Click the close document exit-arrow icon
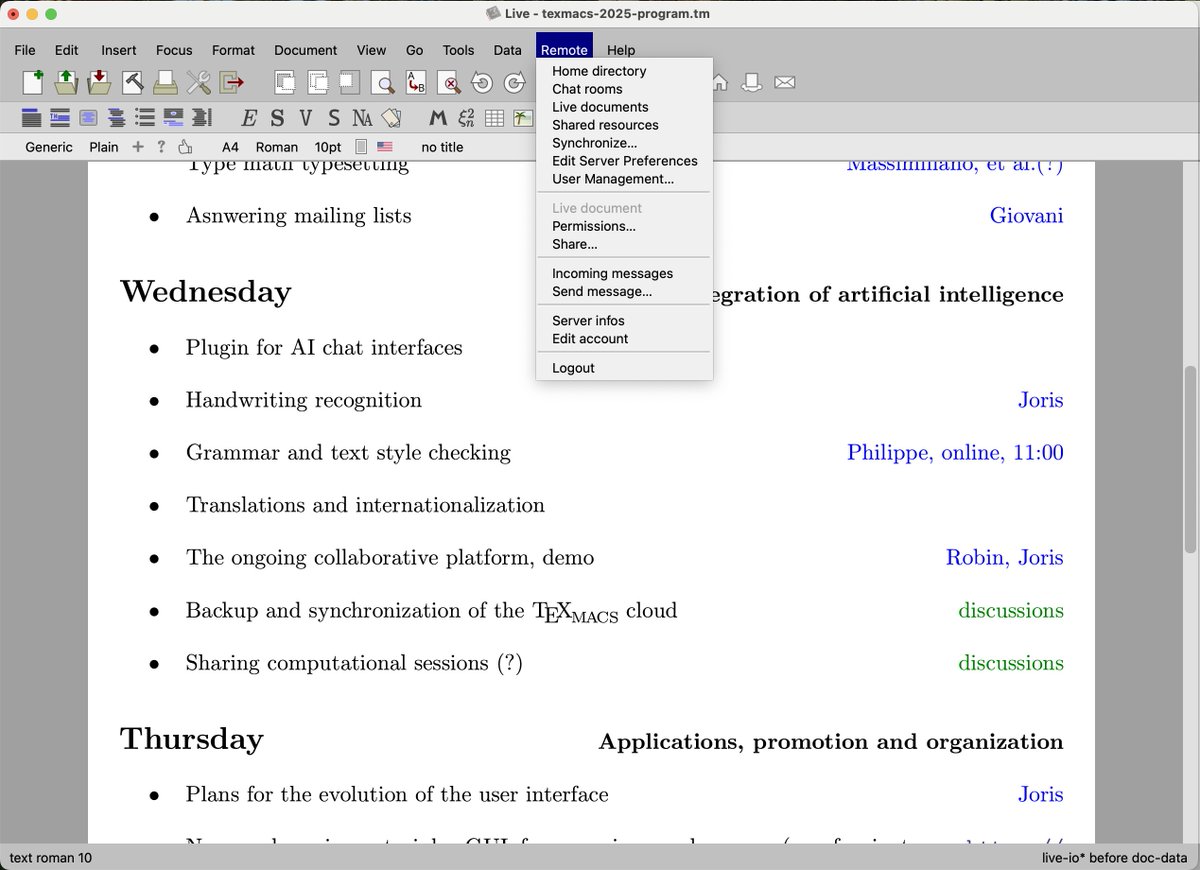1200x870 pixels. [231, 82]
